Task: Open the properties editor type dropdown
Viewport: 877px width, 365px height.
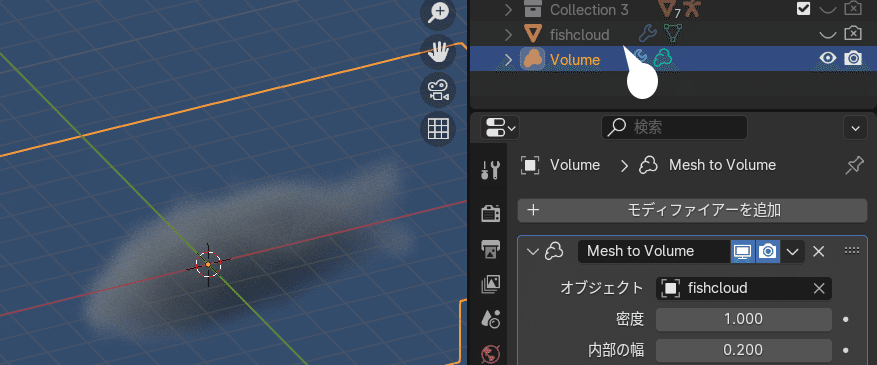Action: tap(500, 127)
